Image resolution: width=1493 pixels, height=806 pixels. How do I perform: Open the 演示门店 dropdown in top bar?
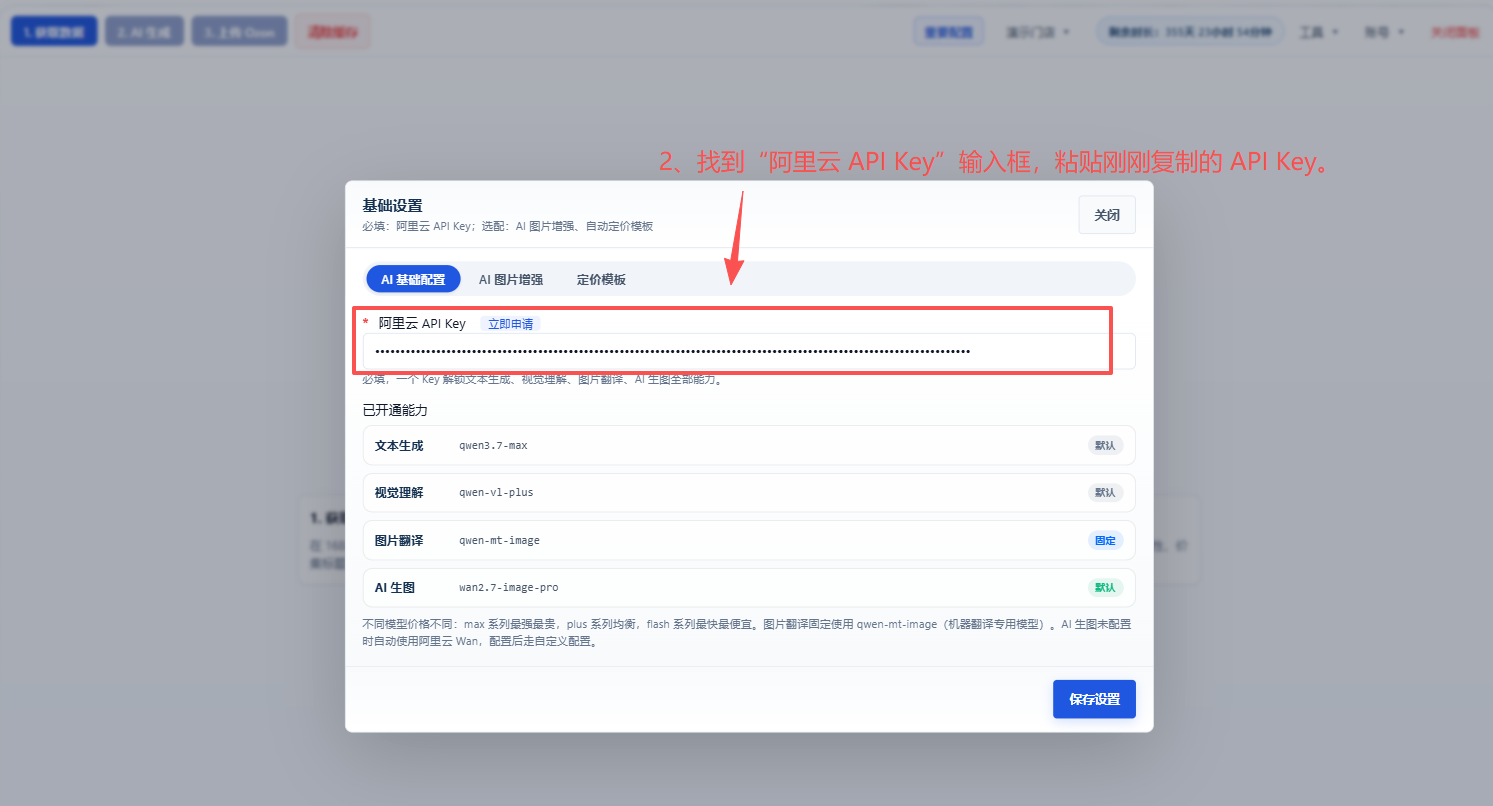click(x=1037, y=32)
